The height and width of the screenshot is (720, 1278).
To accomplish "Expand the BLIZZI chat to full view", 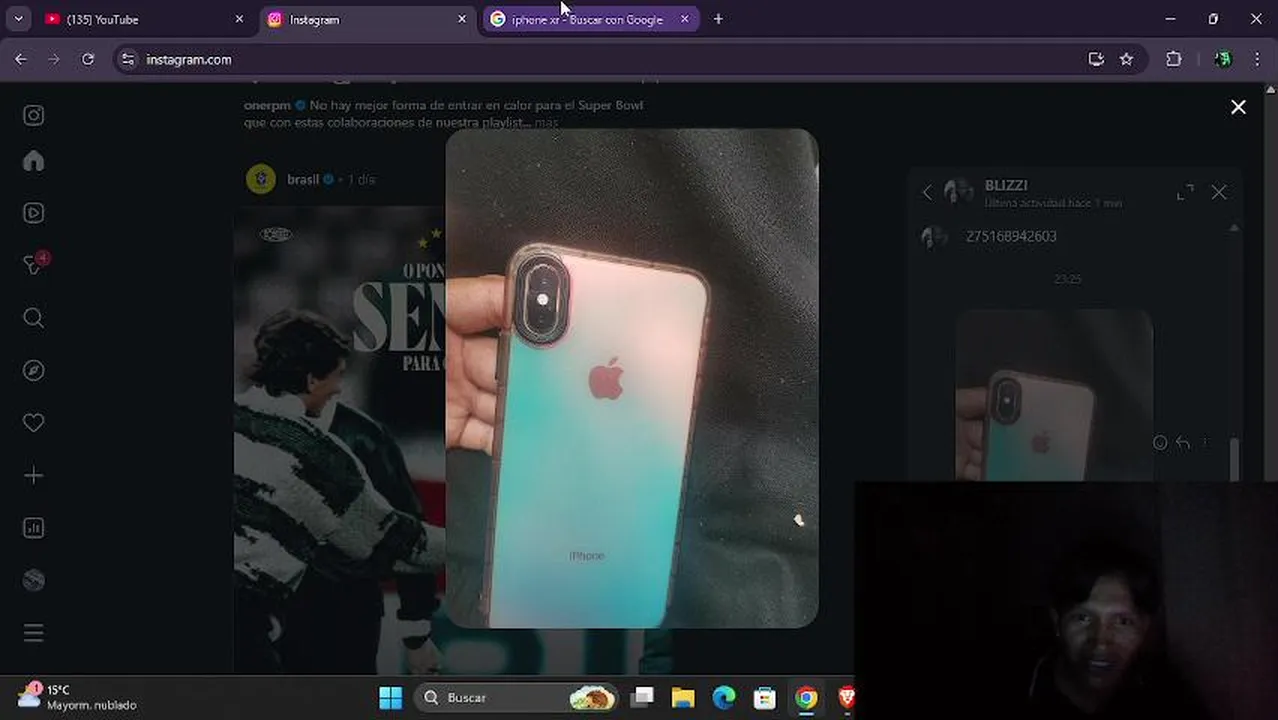I will point(1185,192).
